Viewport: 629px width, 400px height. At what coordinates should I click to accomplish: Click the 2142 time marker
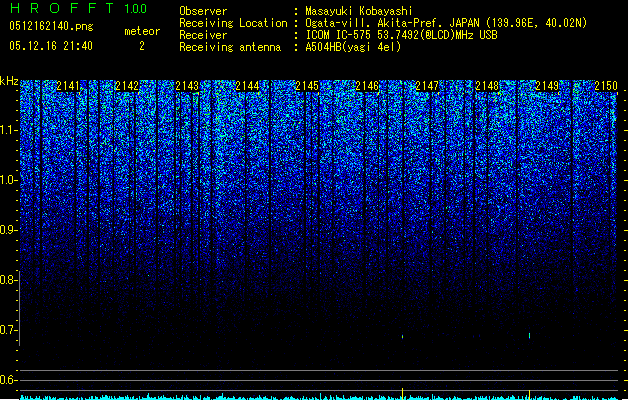[x=127, y=86]
